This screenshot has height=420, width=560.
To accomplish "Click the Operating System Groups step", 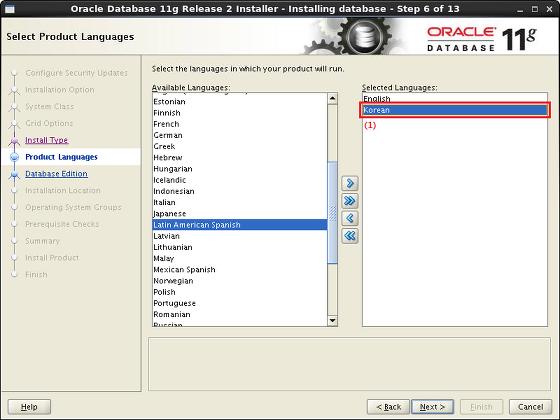I will 73,207.
